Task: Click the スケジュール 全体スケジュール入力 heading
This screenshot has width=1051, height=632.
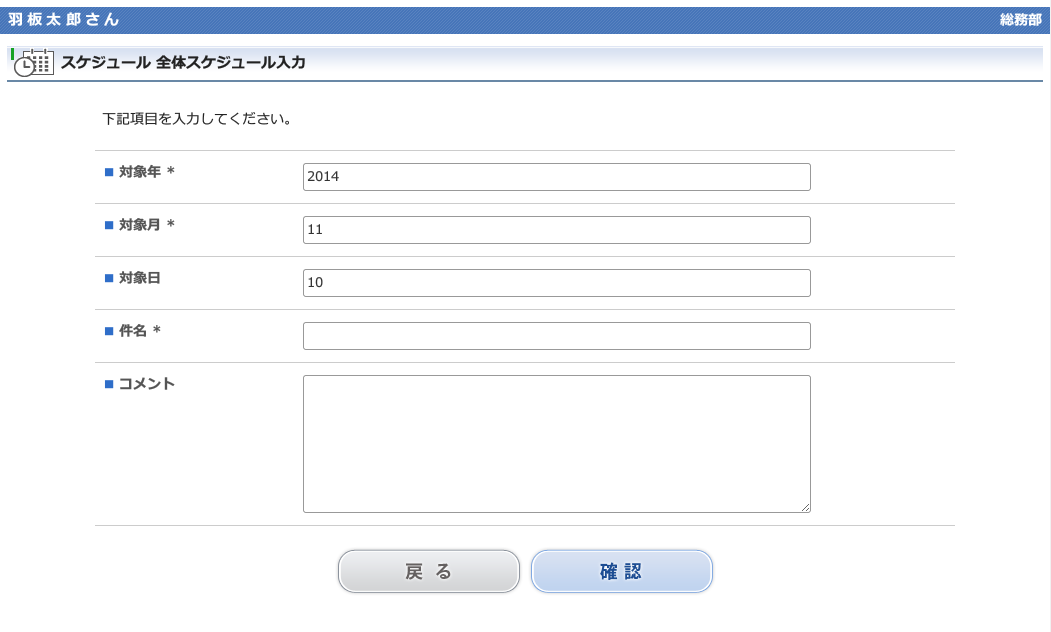Action: (x=183, y=62)
